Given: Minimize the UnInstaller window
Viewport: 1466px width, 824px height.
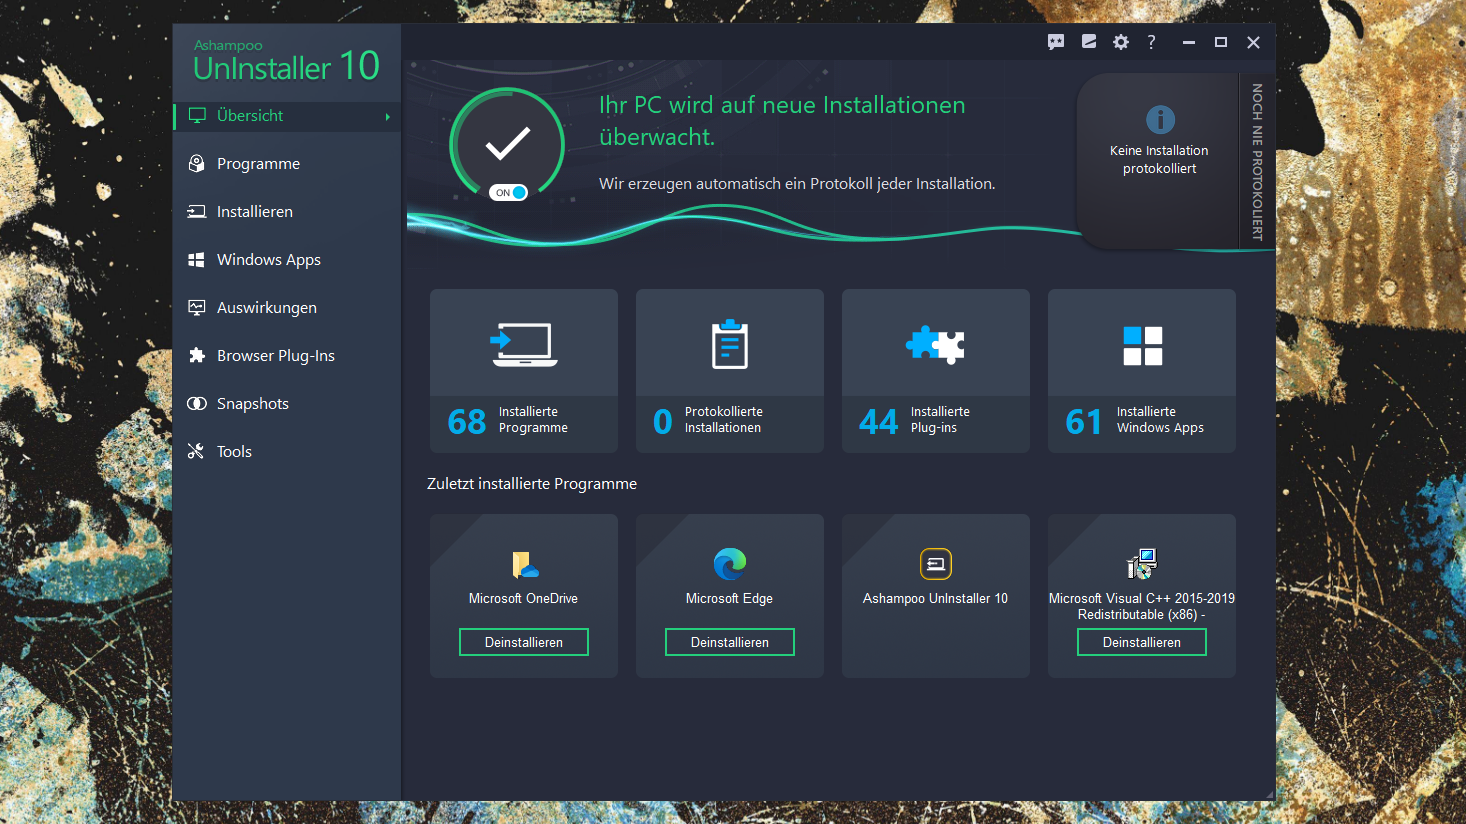Looking at the screenshot, I should pos(1189,42).
